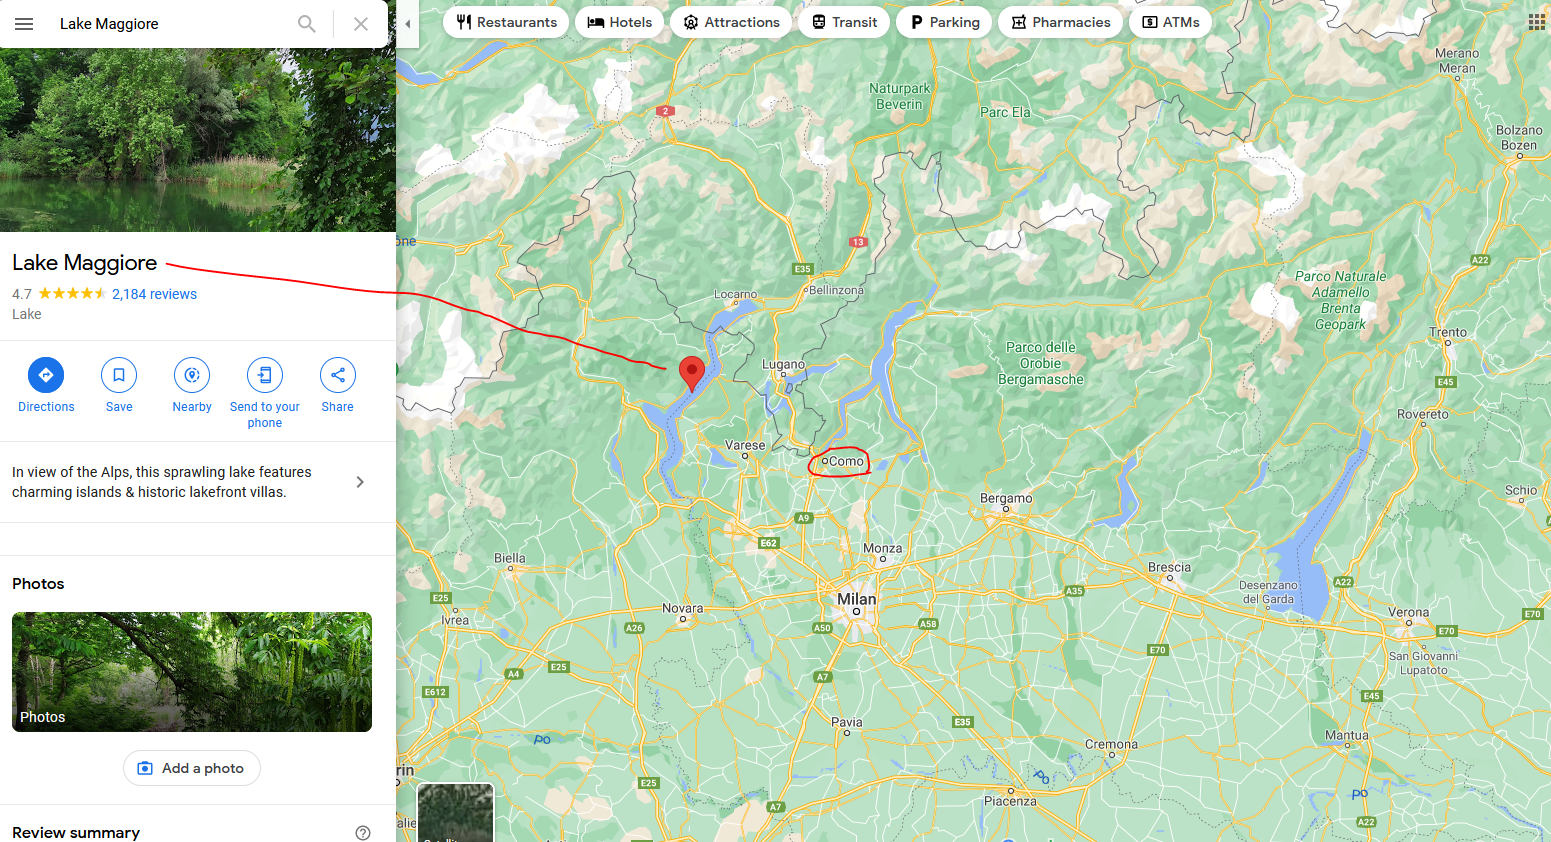Open the Google apps grid
This screenshot has width=1551, height=842.
1536,22
